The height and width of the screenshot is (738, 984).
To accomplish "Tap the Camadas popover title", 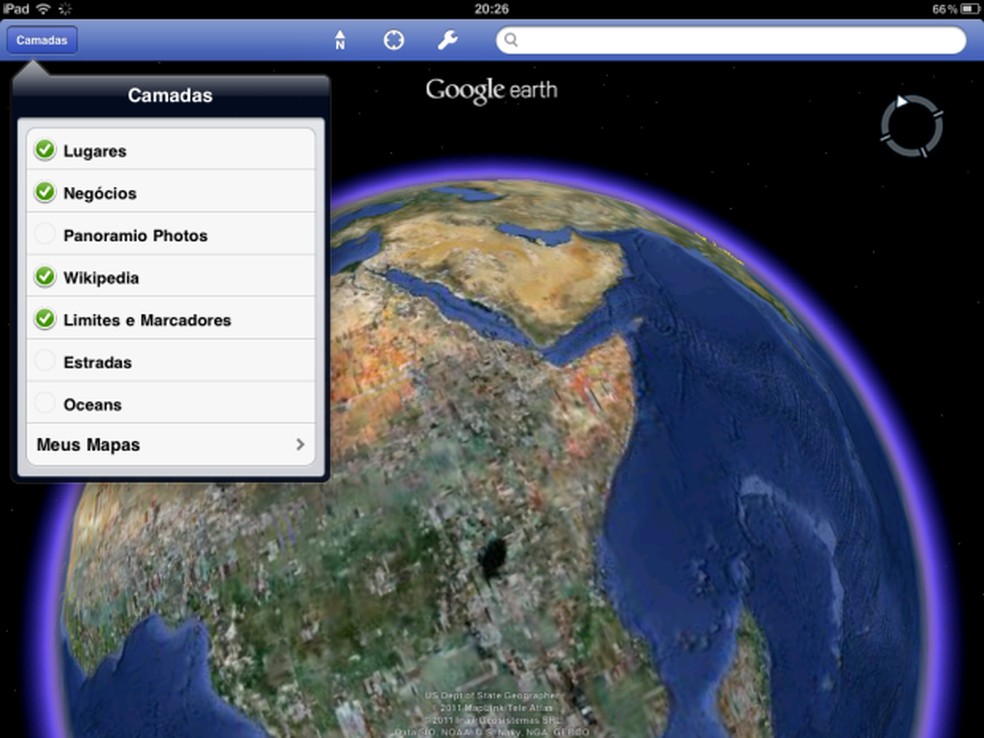I will (170, 95).
